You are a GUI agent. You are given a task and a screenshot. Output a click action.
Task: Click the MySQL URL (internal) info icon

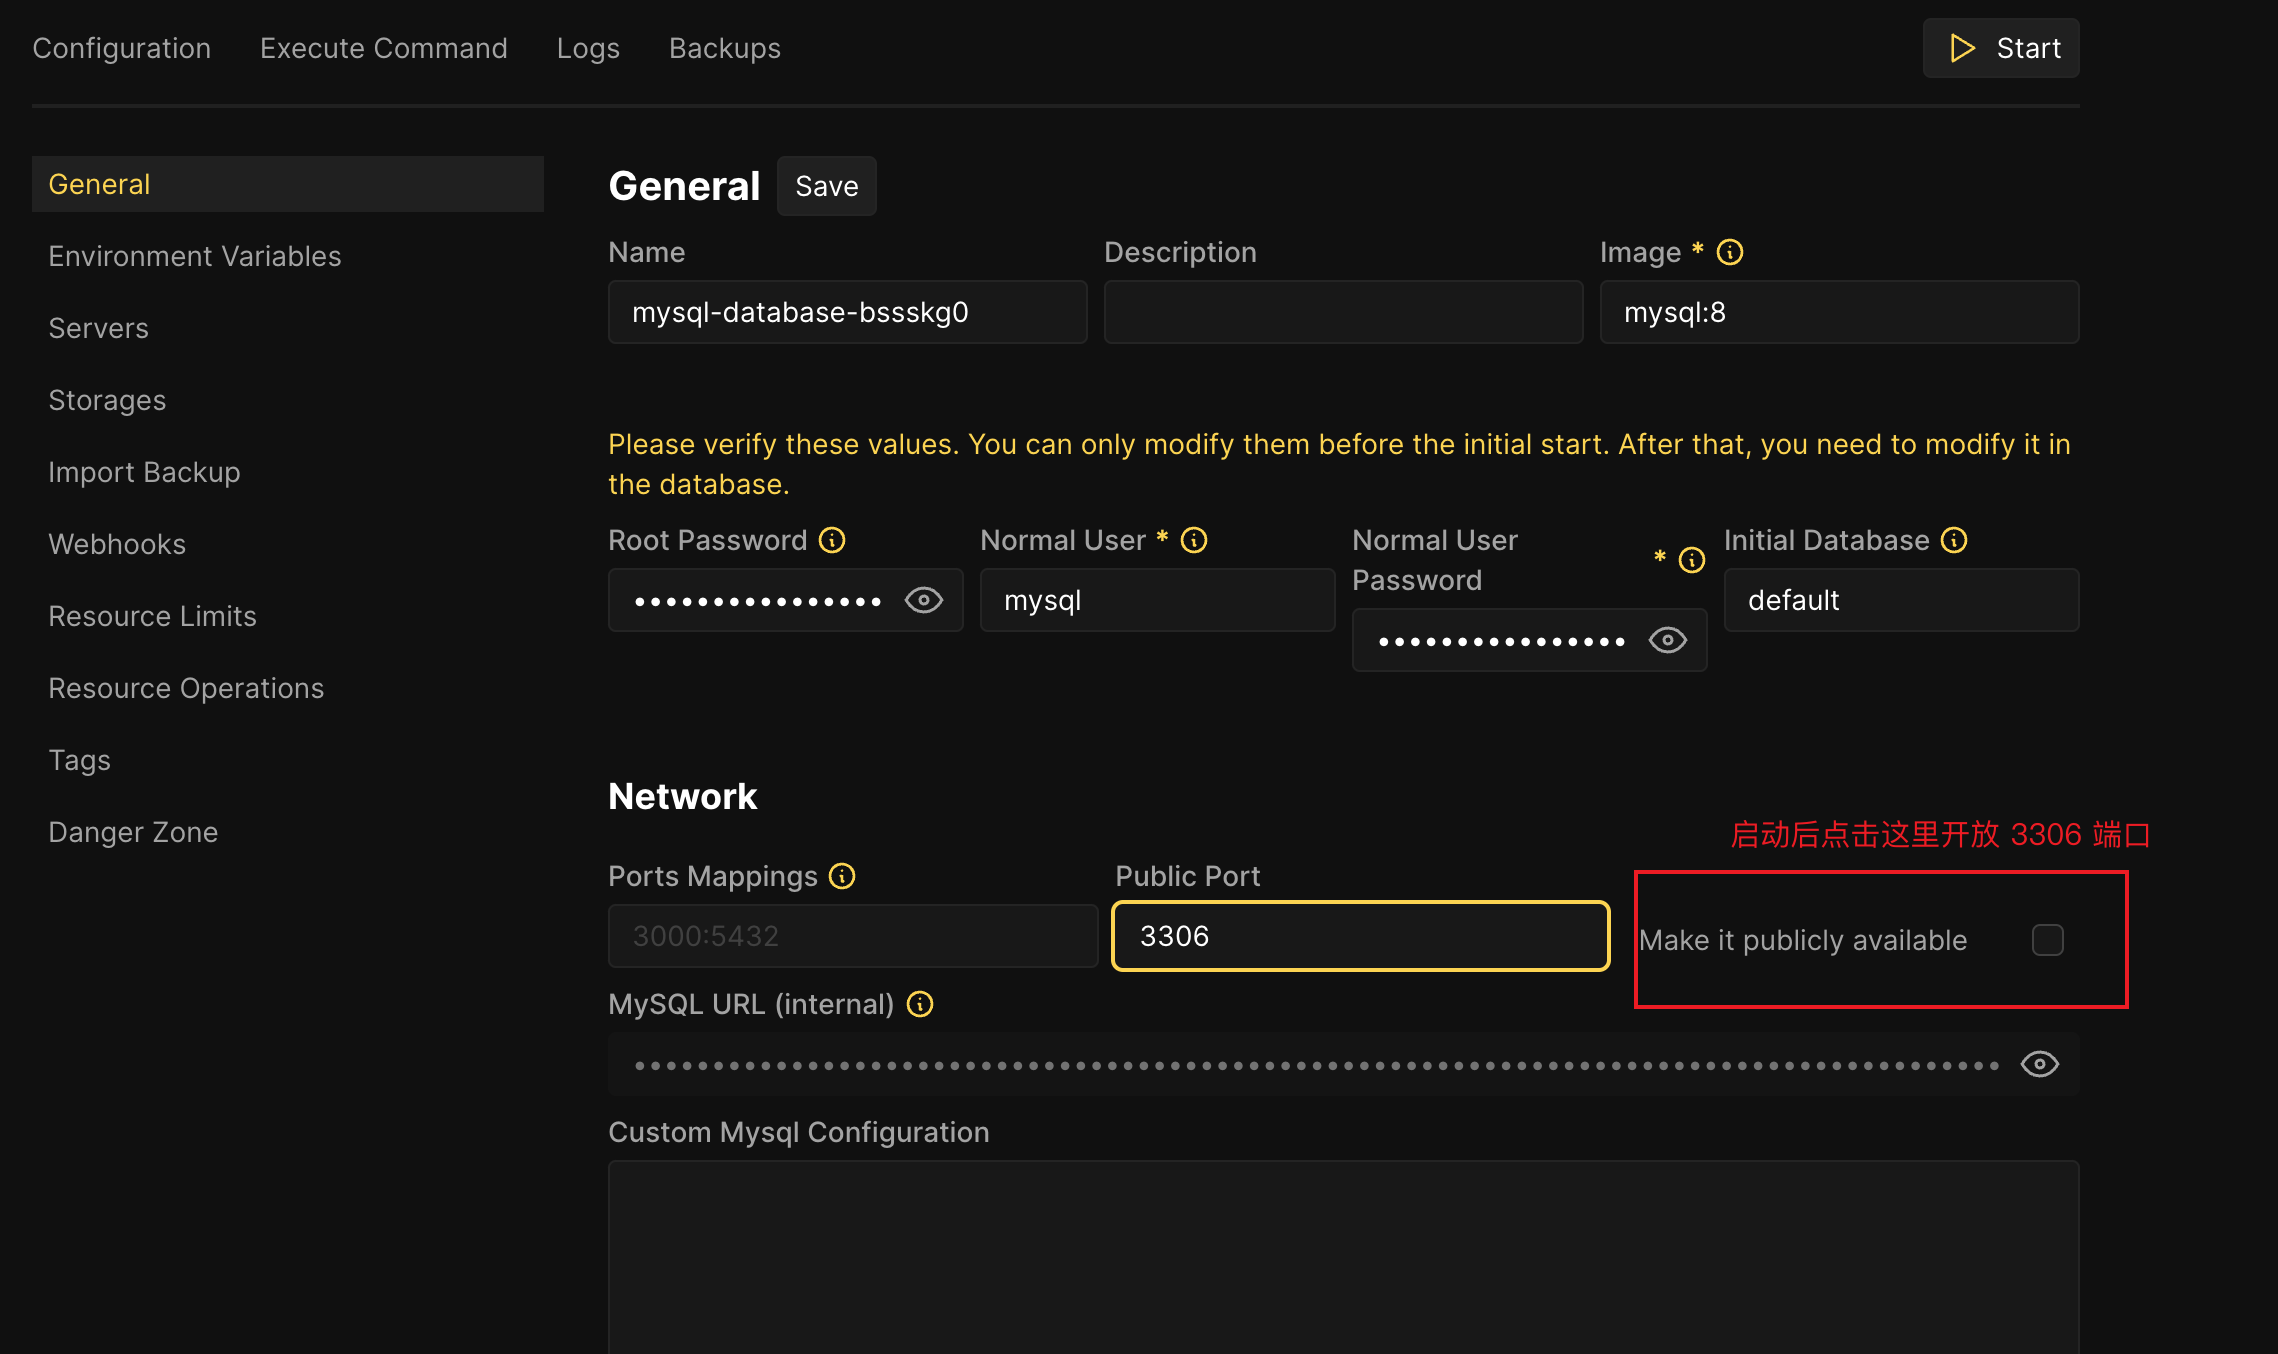(x=920, y=1004)
